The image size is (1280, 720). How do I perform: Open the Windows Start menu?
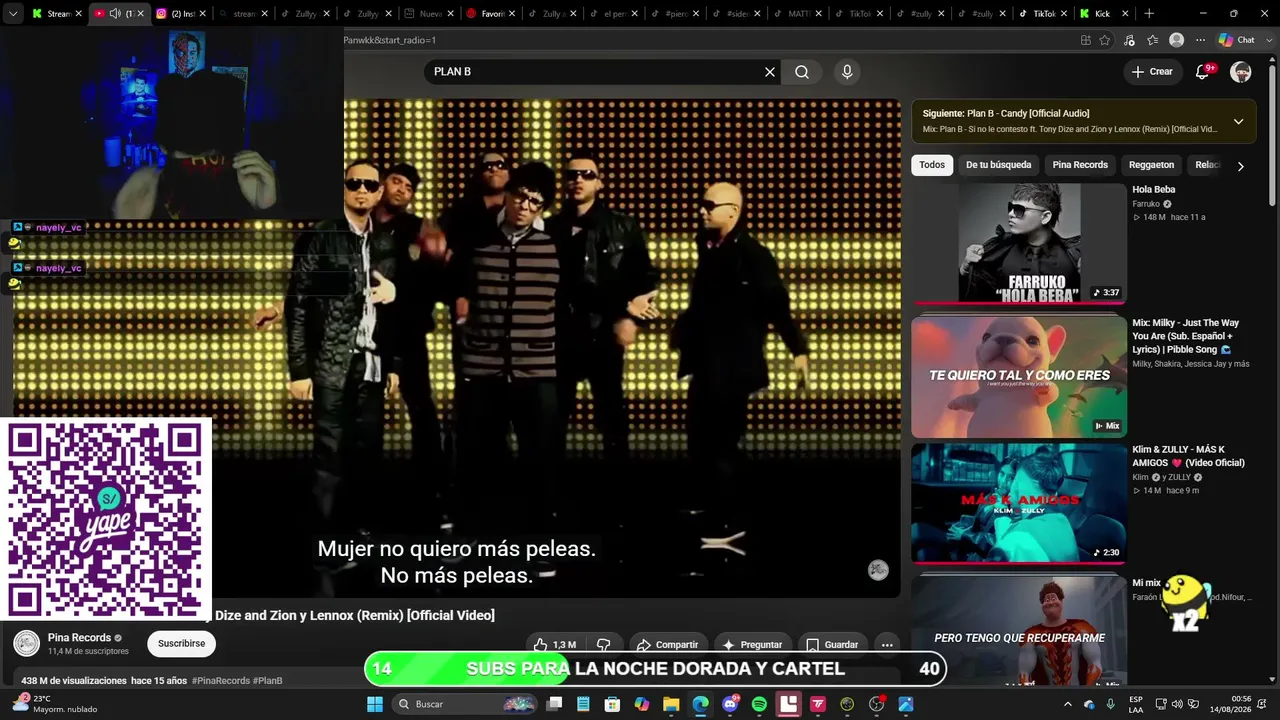coord(375,704)
